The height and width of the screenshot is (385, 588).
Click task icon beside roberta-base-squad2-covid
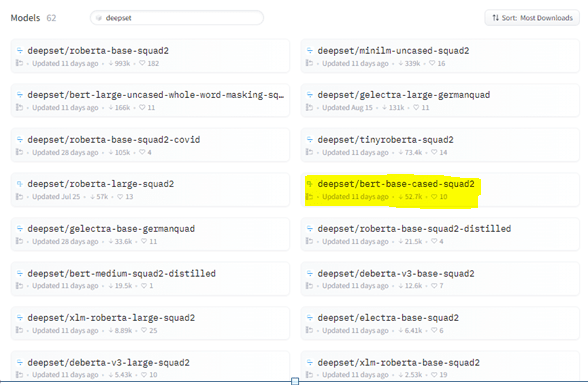point(20,139)
